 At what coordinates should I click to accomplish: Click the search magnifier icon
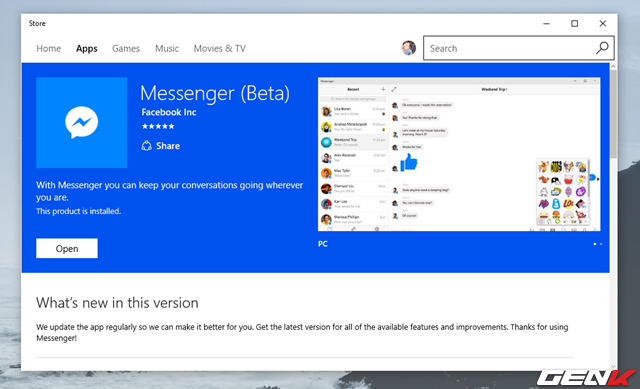coord(602,48)
